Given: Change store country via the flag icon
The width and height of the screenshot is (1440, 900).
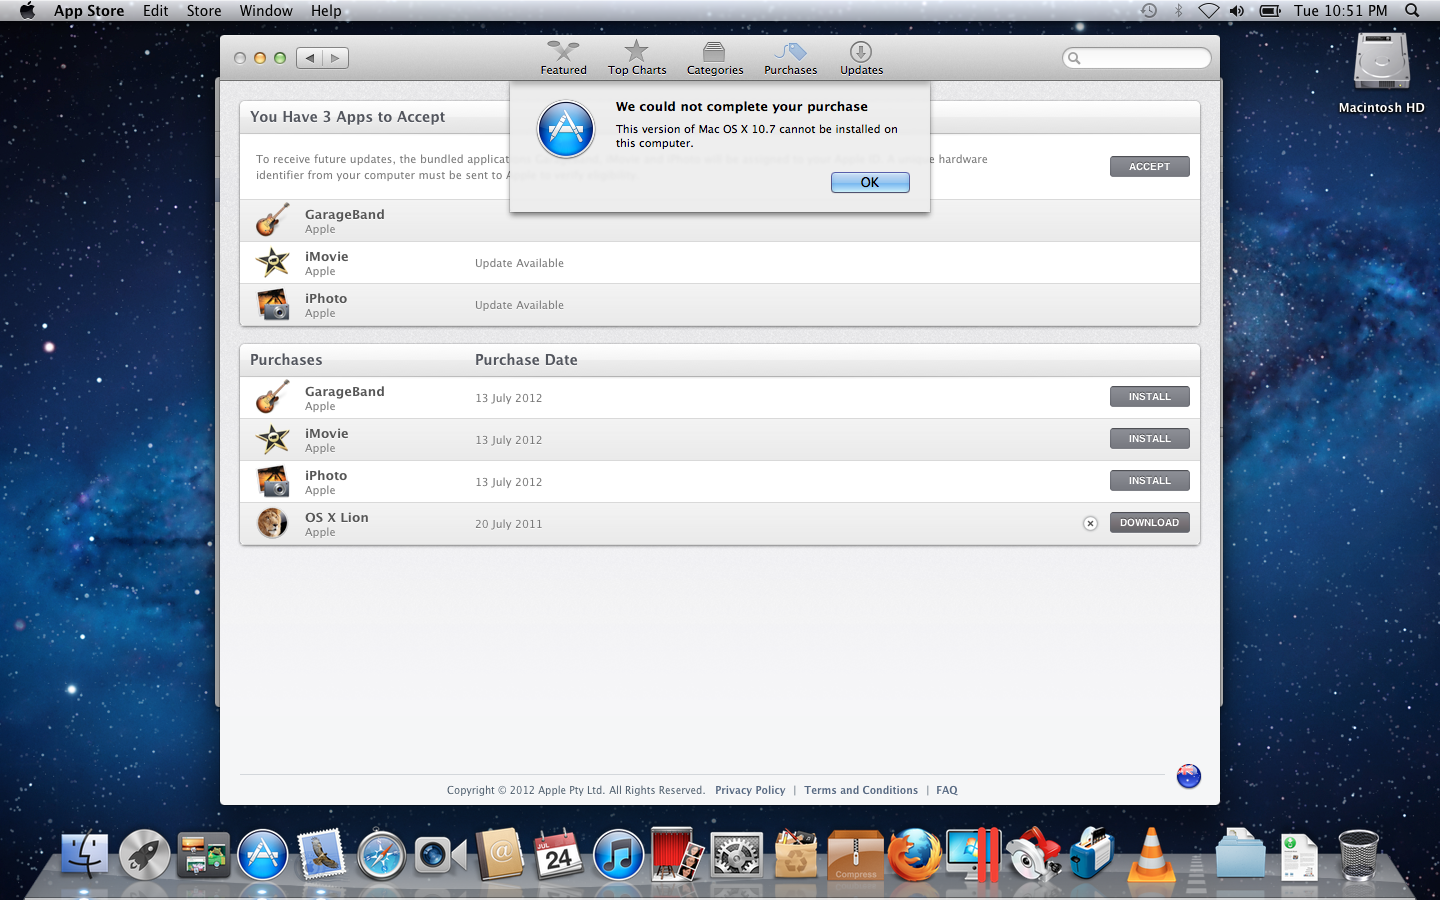Looking at the screenshot, I should (1189, 776).
